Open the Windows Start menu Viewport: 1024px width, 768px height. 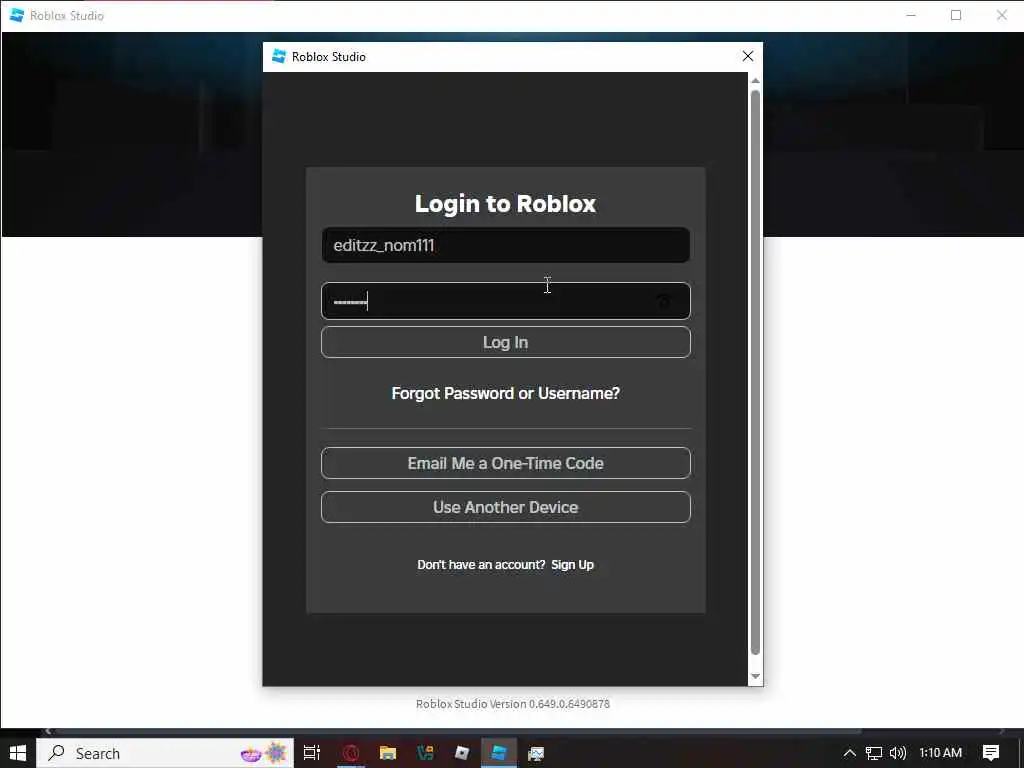[18, 753]
